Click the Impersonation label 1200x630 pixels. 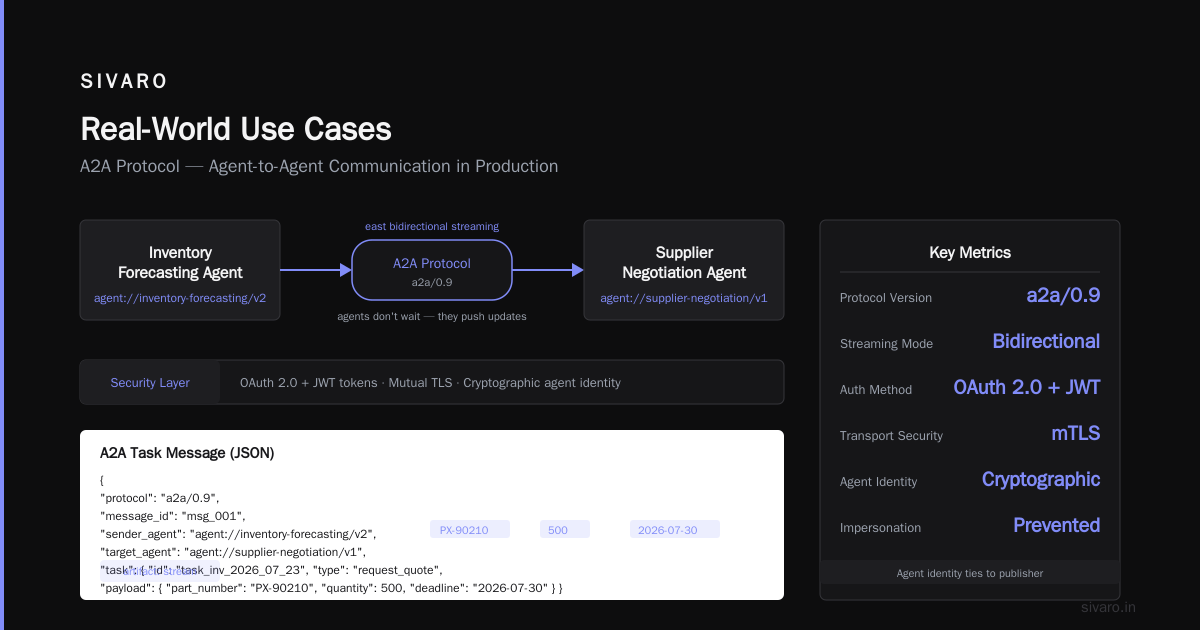[x=881, y=528]
